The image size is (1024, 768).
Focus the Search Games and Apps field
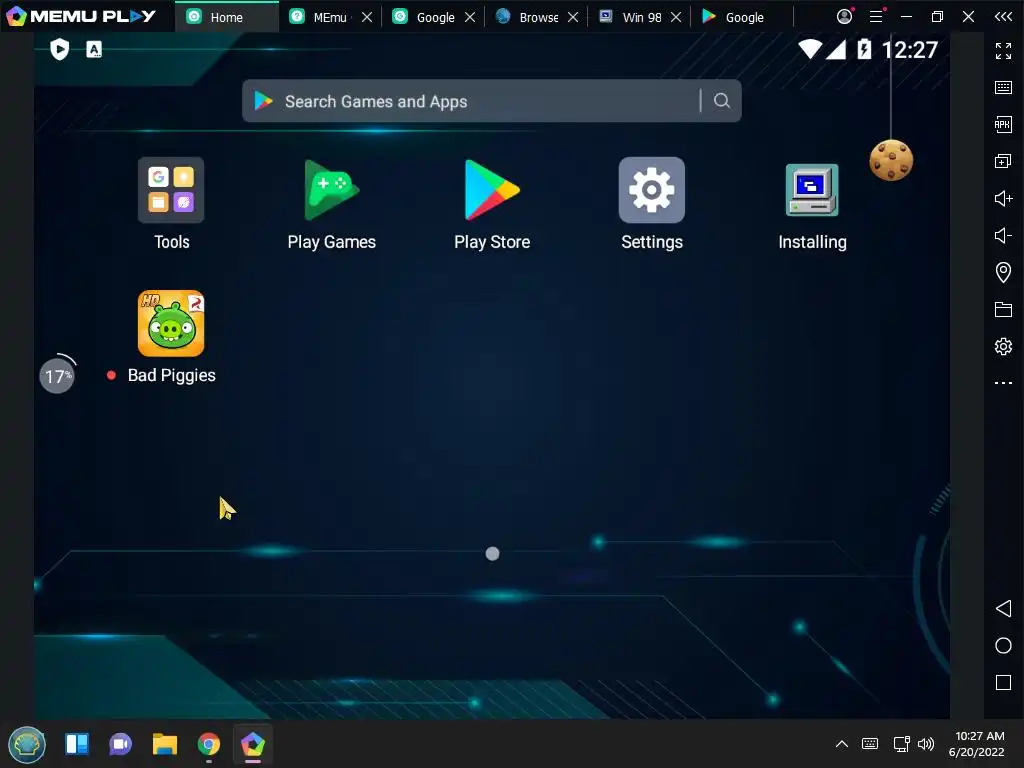pyautogui.click(x=492, y=101)
